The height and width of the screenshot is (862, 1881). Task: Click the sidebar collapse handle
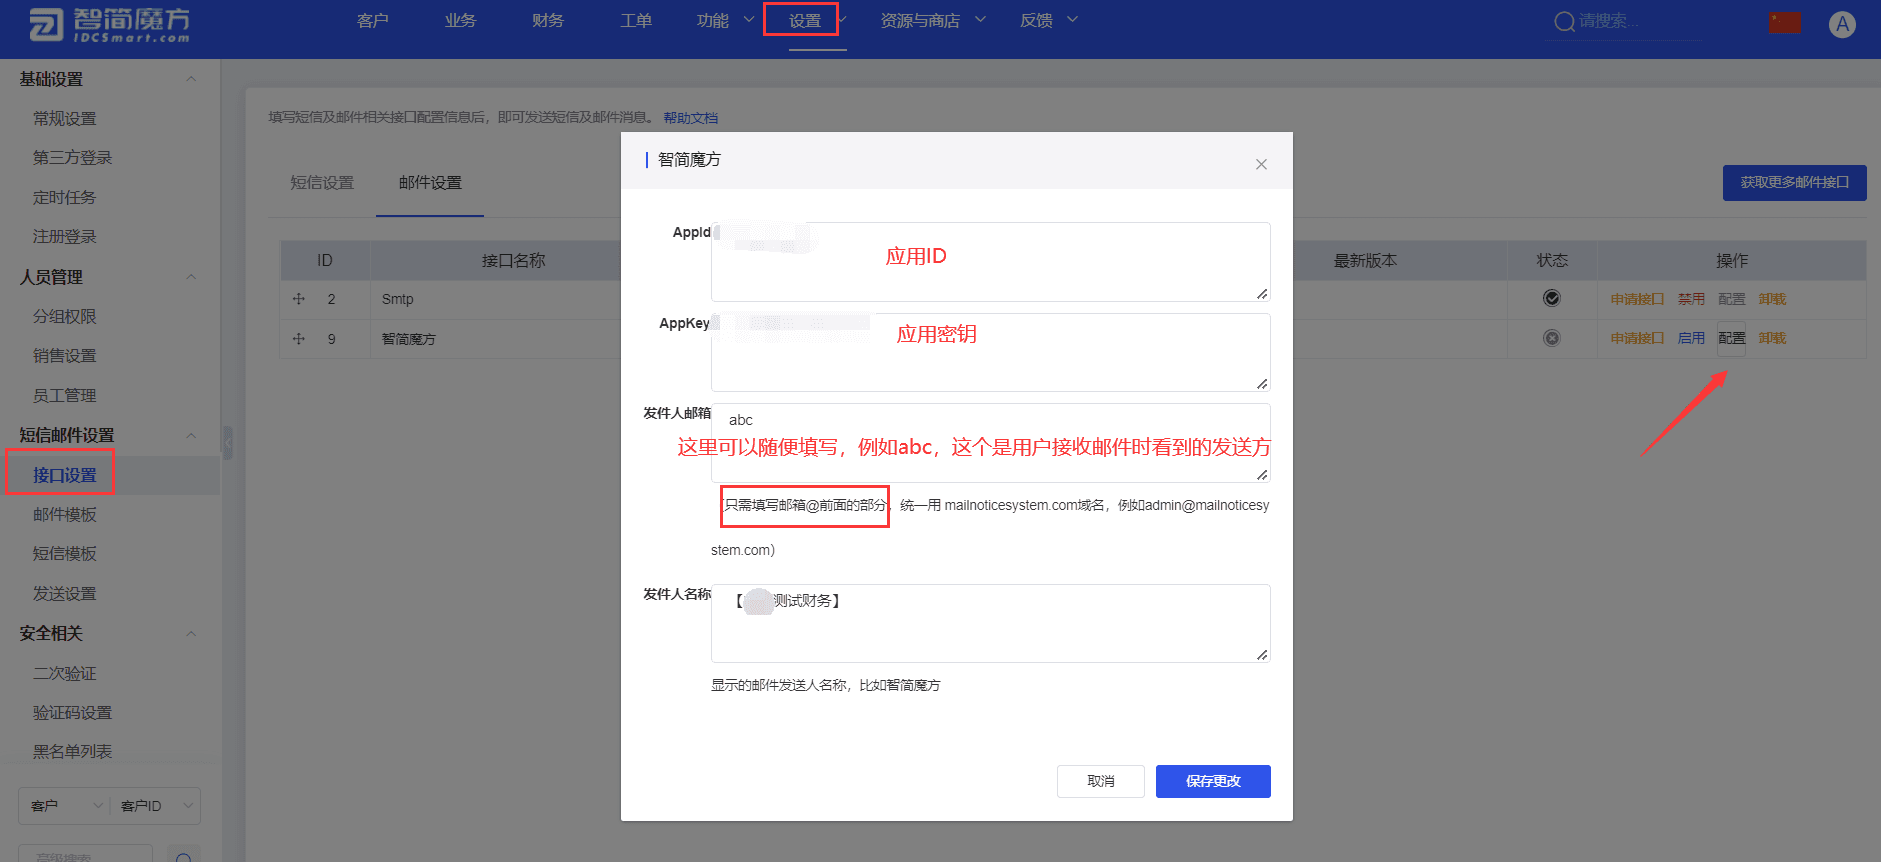[x=228, y=442]
